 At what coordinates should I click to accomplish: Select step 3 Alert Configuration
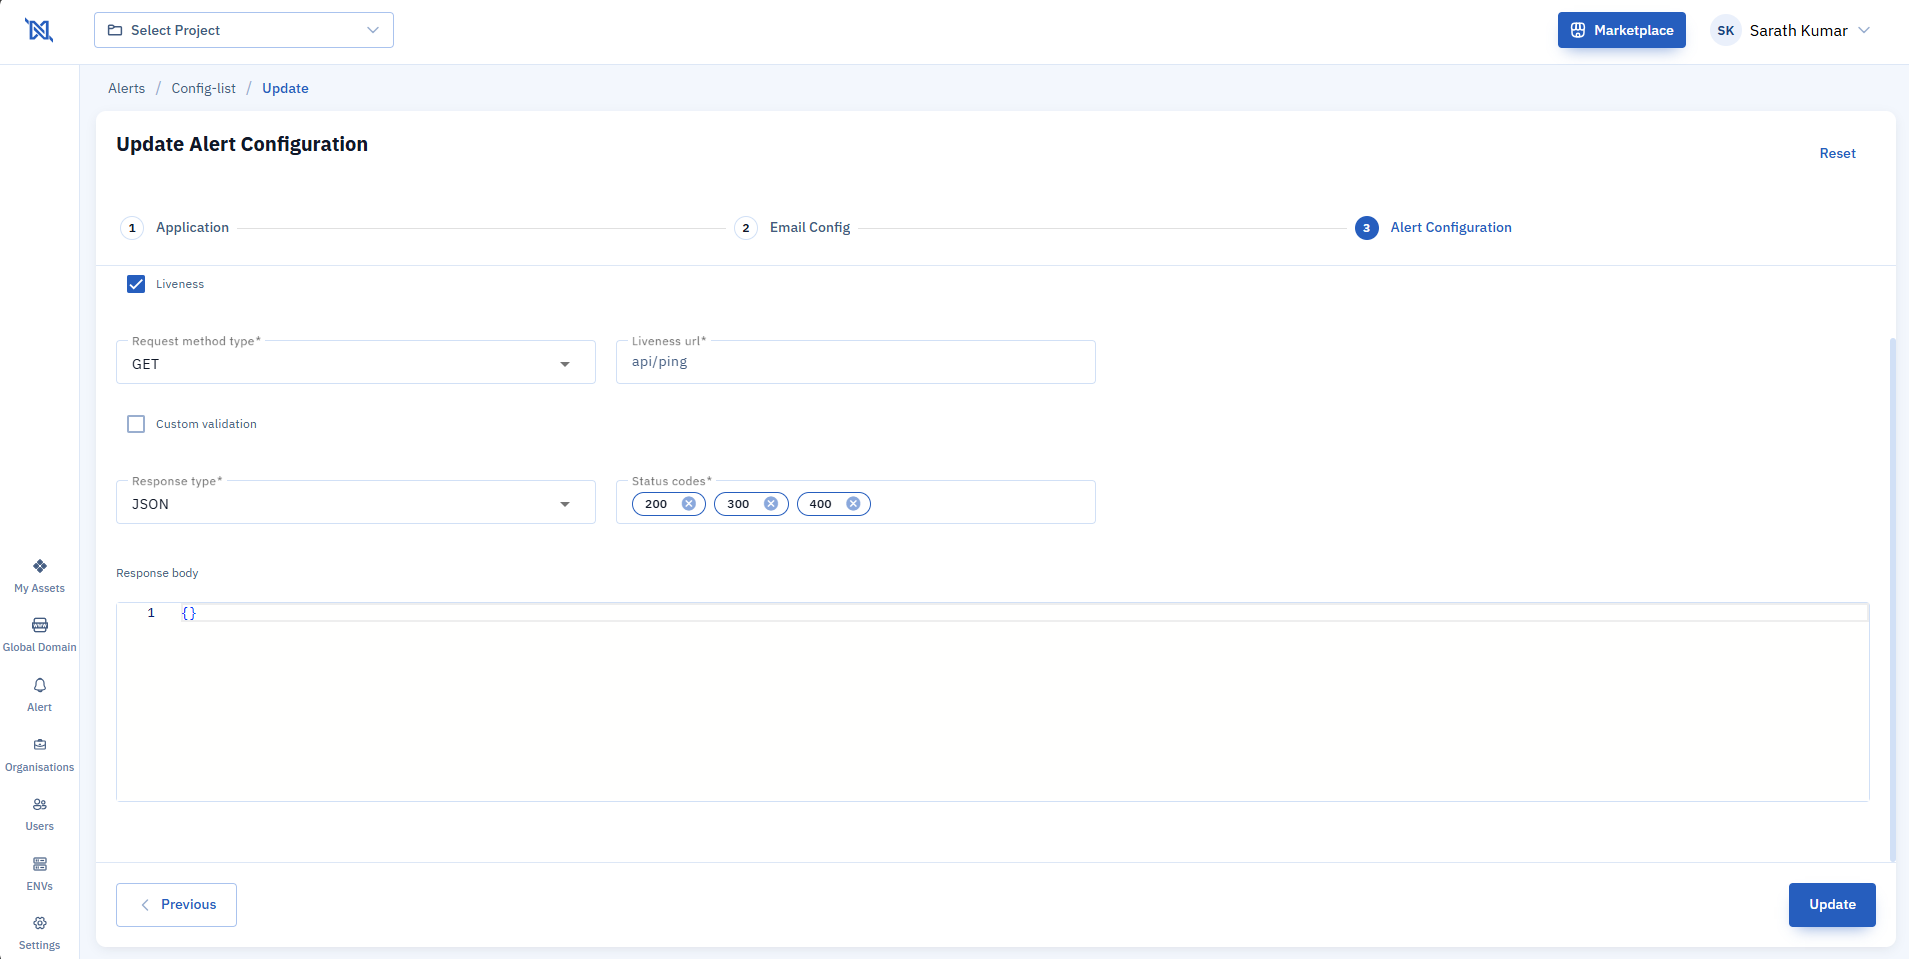pyautogui.click(x=1433, y=228)
